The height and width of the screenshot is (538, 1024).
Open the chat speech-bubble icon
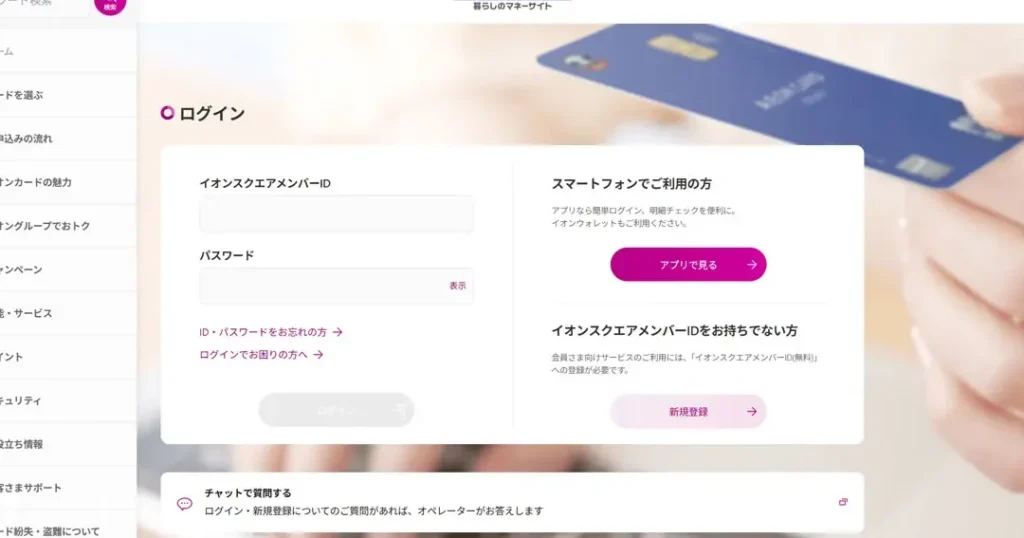click(185, 503)
